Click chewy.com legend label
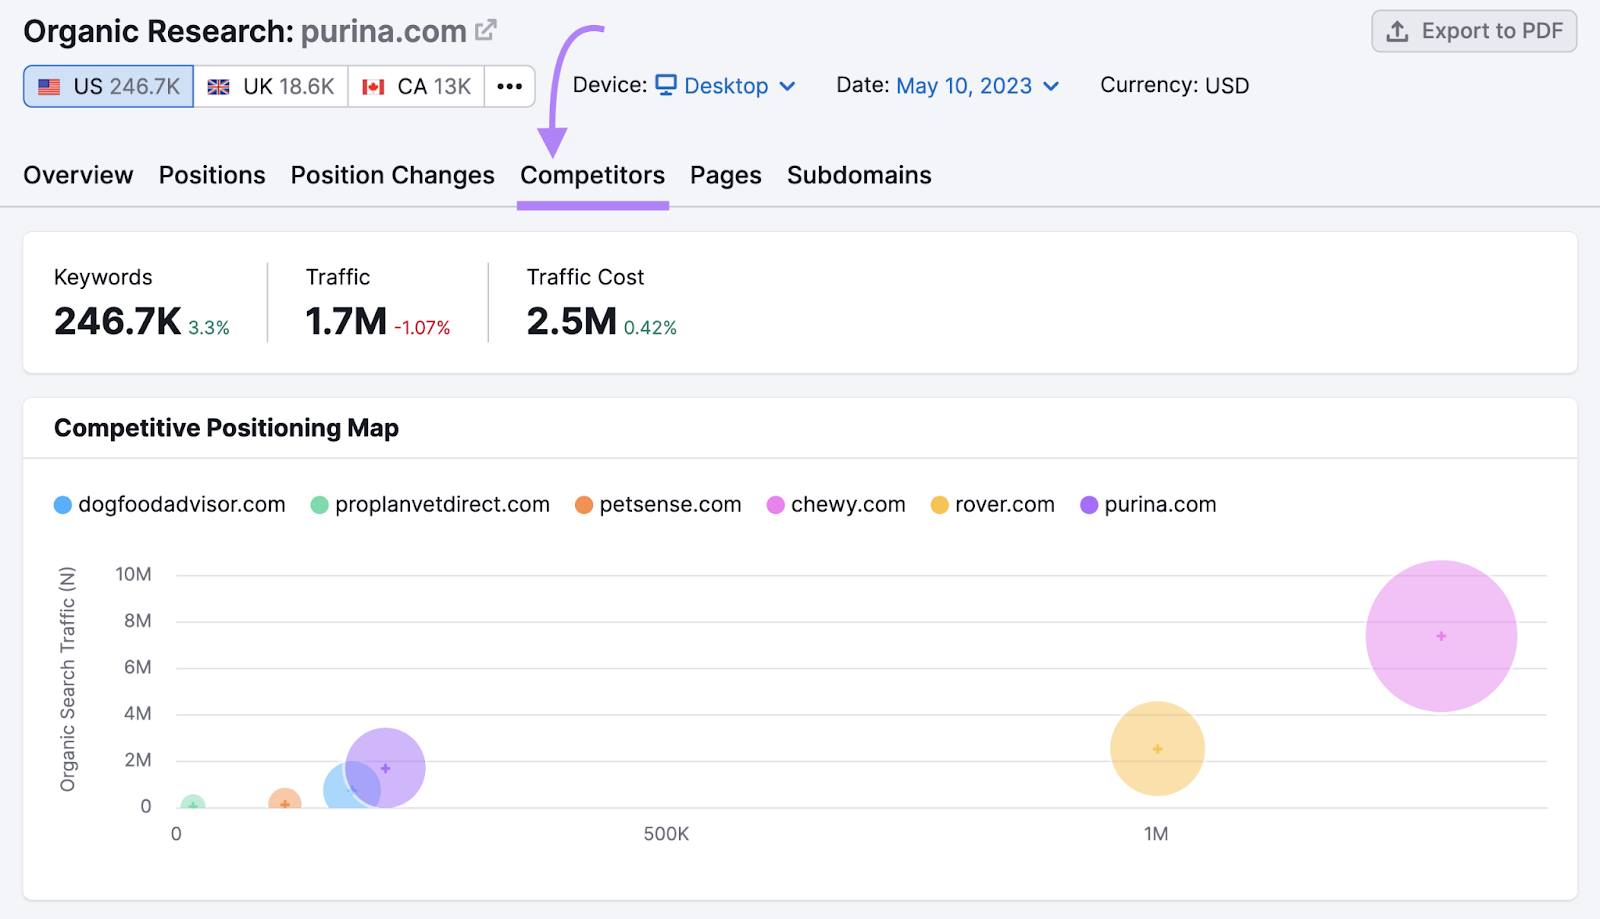Screen dimensions: 1600x919 point(848,505)
